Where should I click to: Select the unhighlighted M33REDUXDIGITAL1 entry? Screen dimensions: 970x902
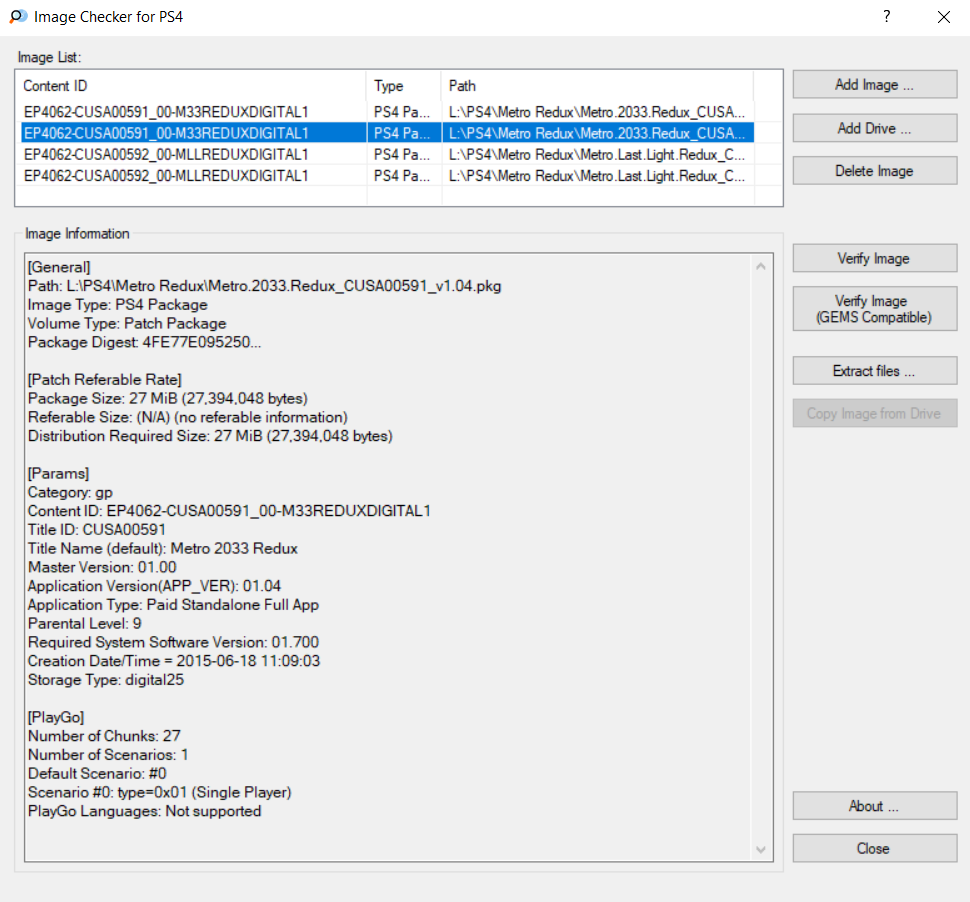[166, 112]
